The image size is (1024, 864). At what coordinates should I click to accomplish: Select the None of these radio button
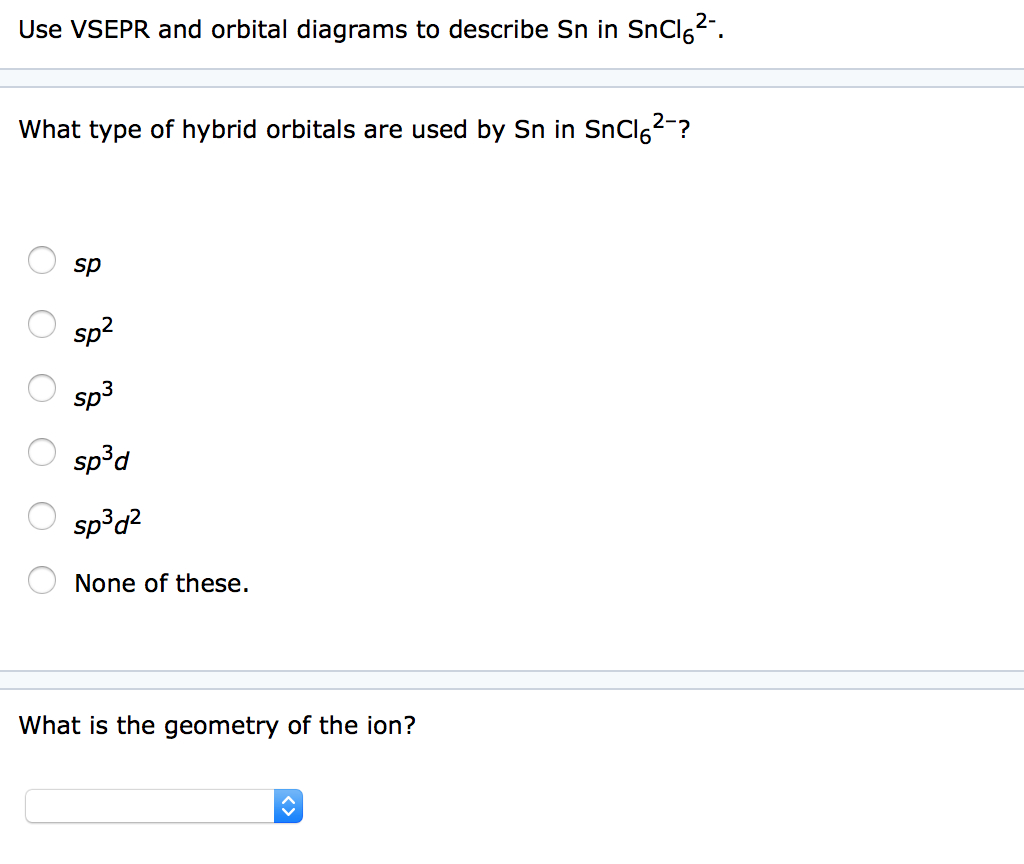(x=42, y=580)
